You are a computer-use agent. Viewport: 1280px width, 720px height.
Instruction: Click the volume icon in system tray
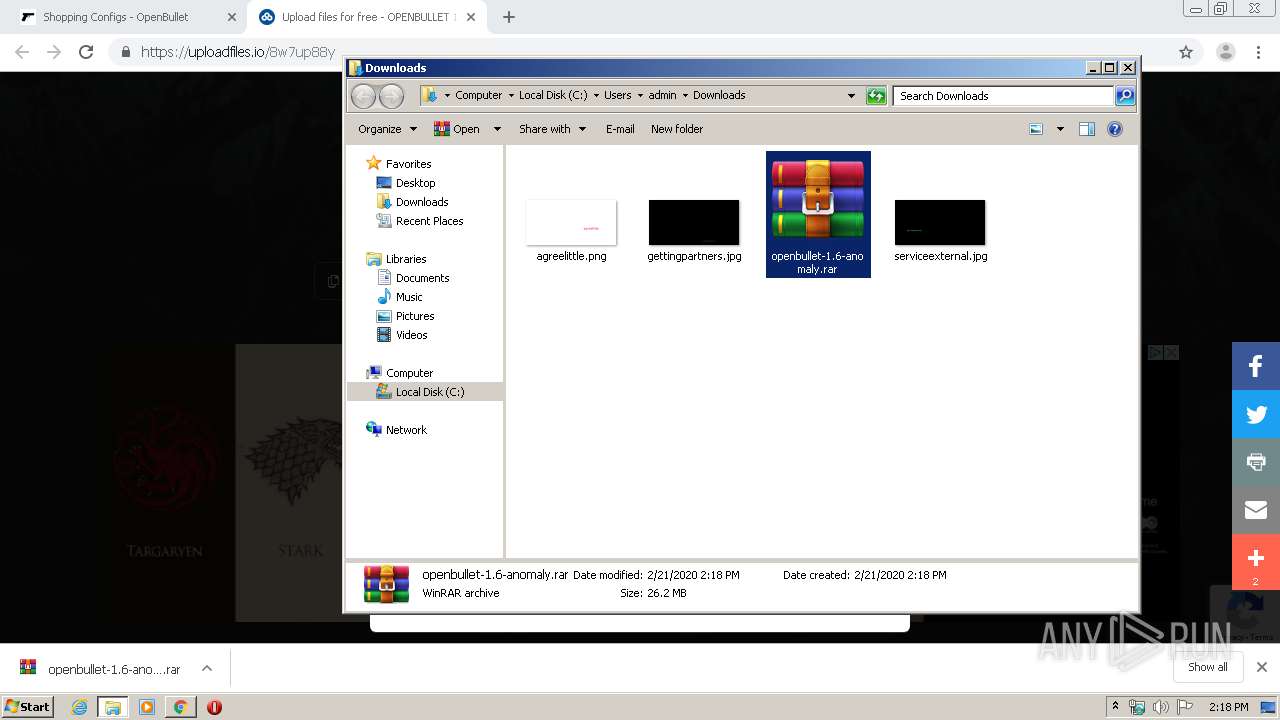point(1161,707)
